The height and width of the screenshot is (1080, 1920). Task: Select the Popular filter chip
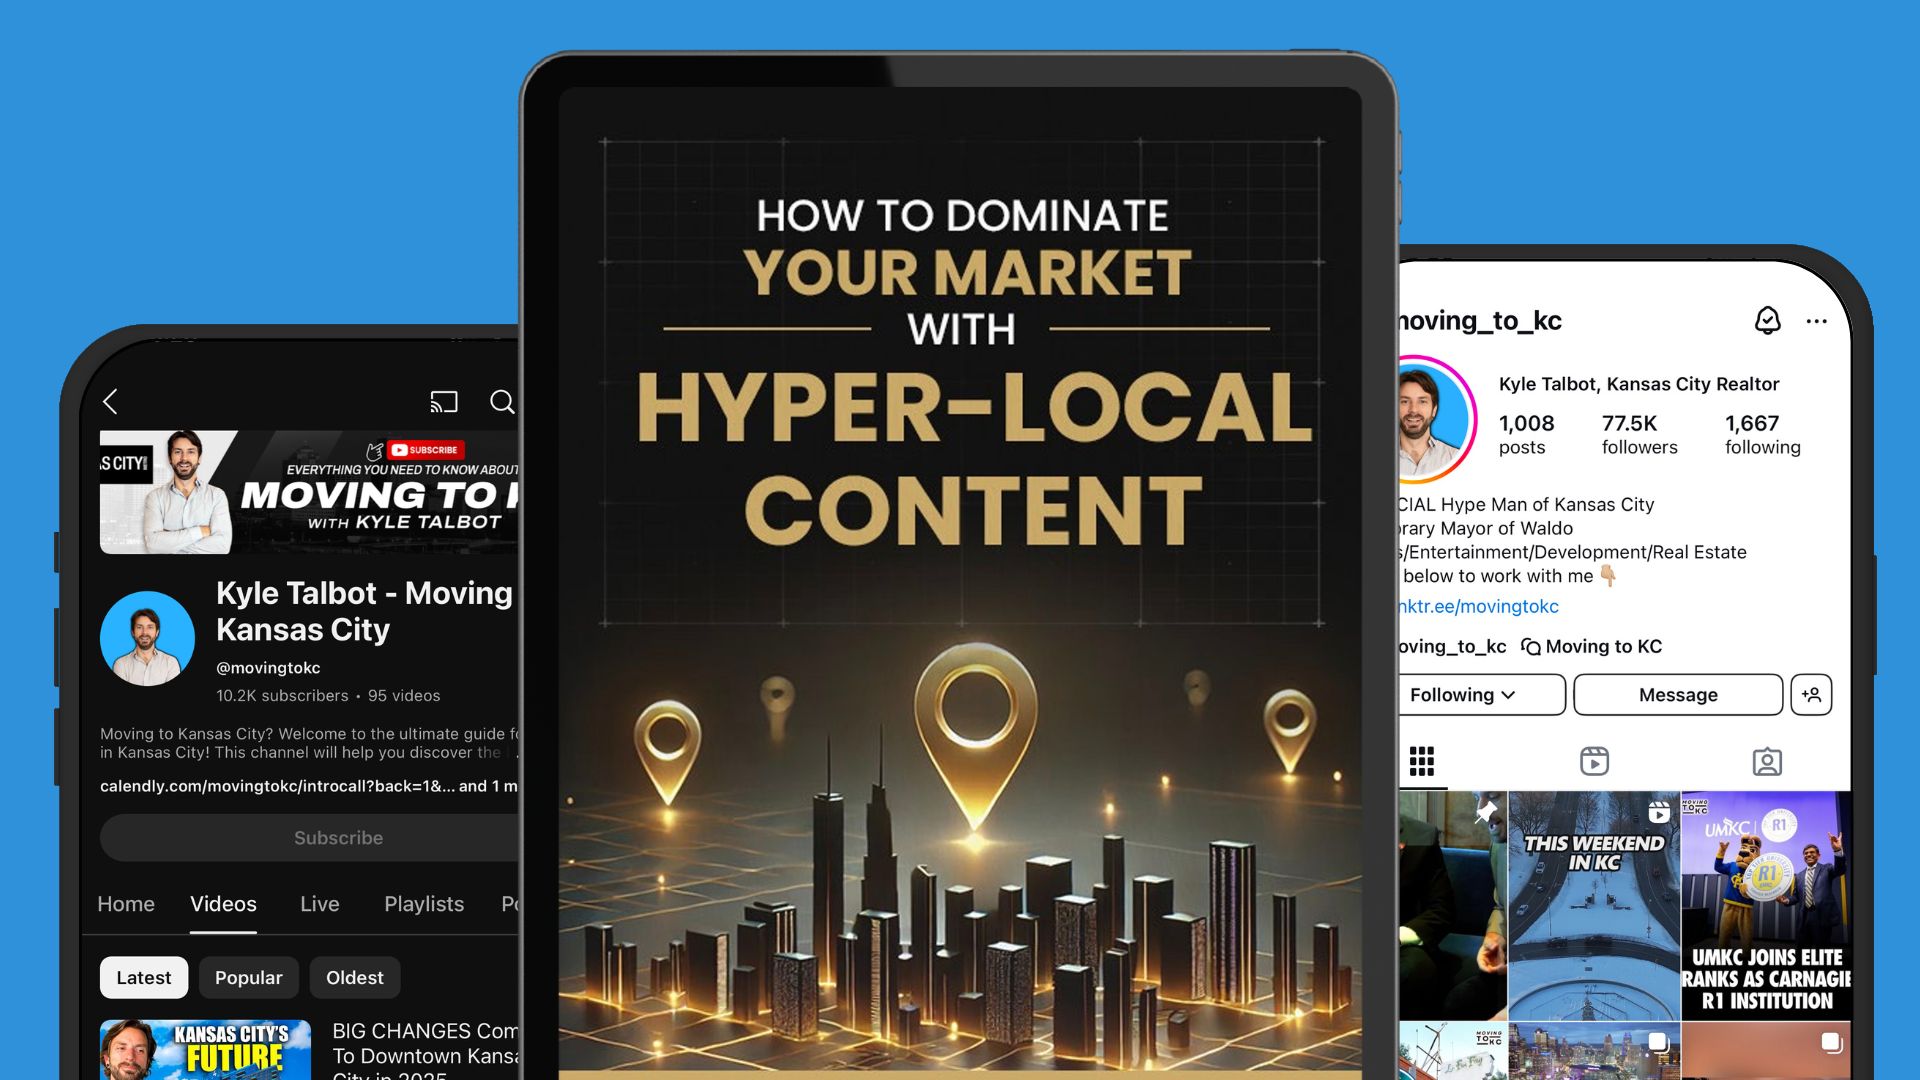(x=248, y=977)
